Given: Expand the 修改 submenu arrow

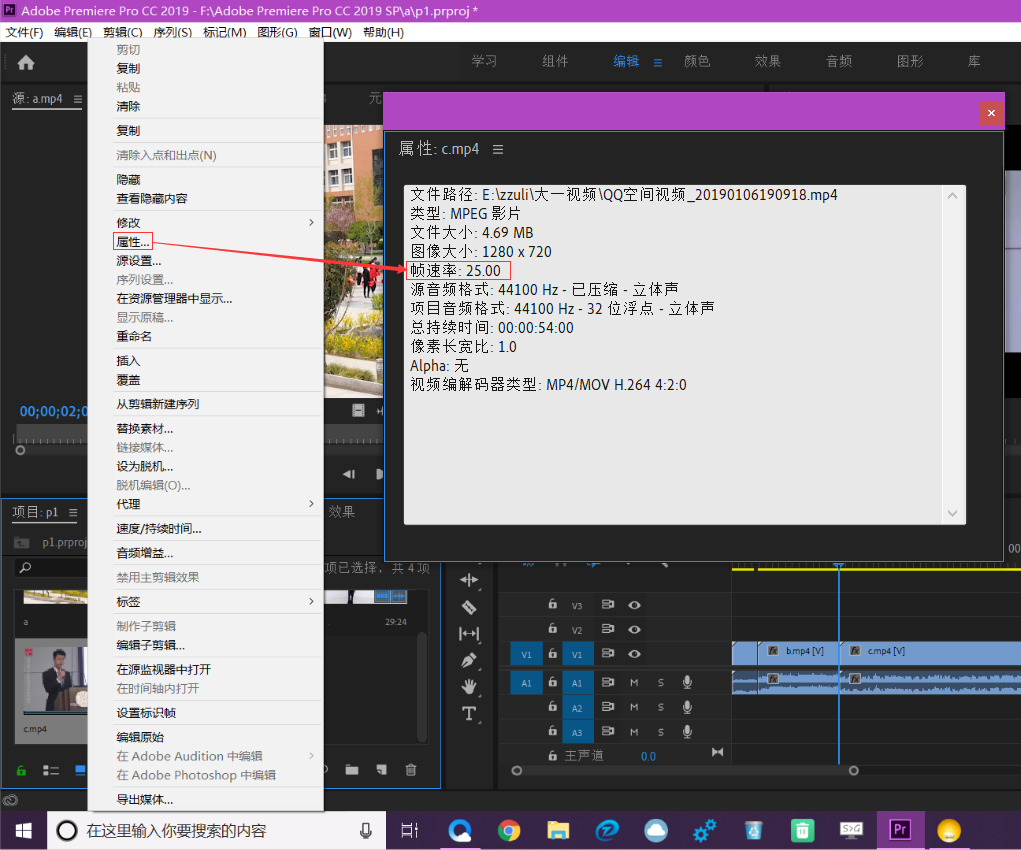Looking at the screenshot, I should pyautogui.click(x=311, y=223).
